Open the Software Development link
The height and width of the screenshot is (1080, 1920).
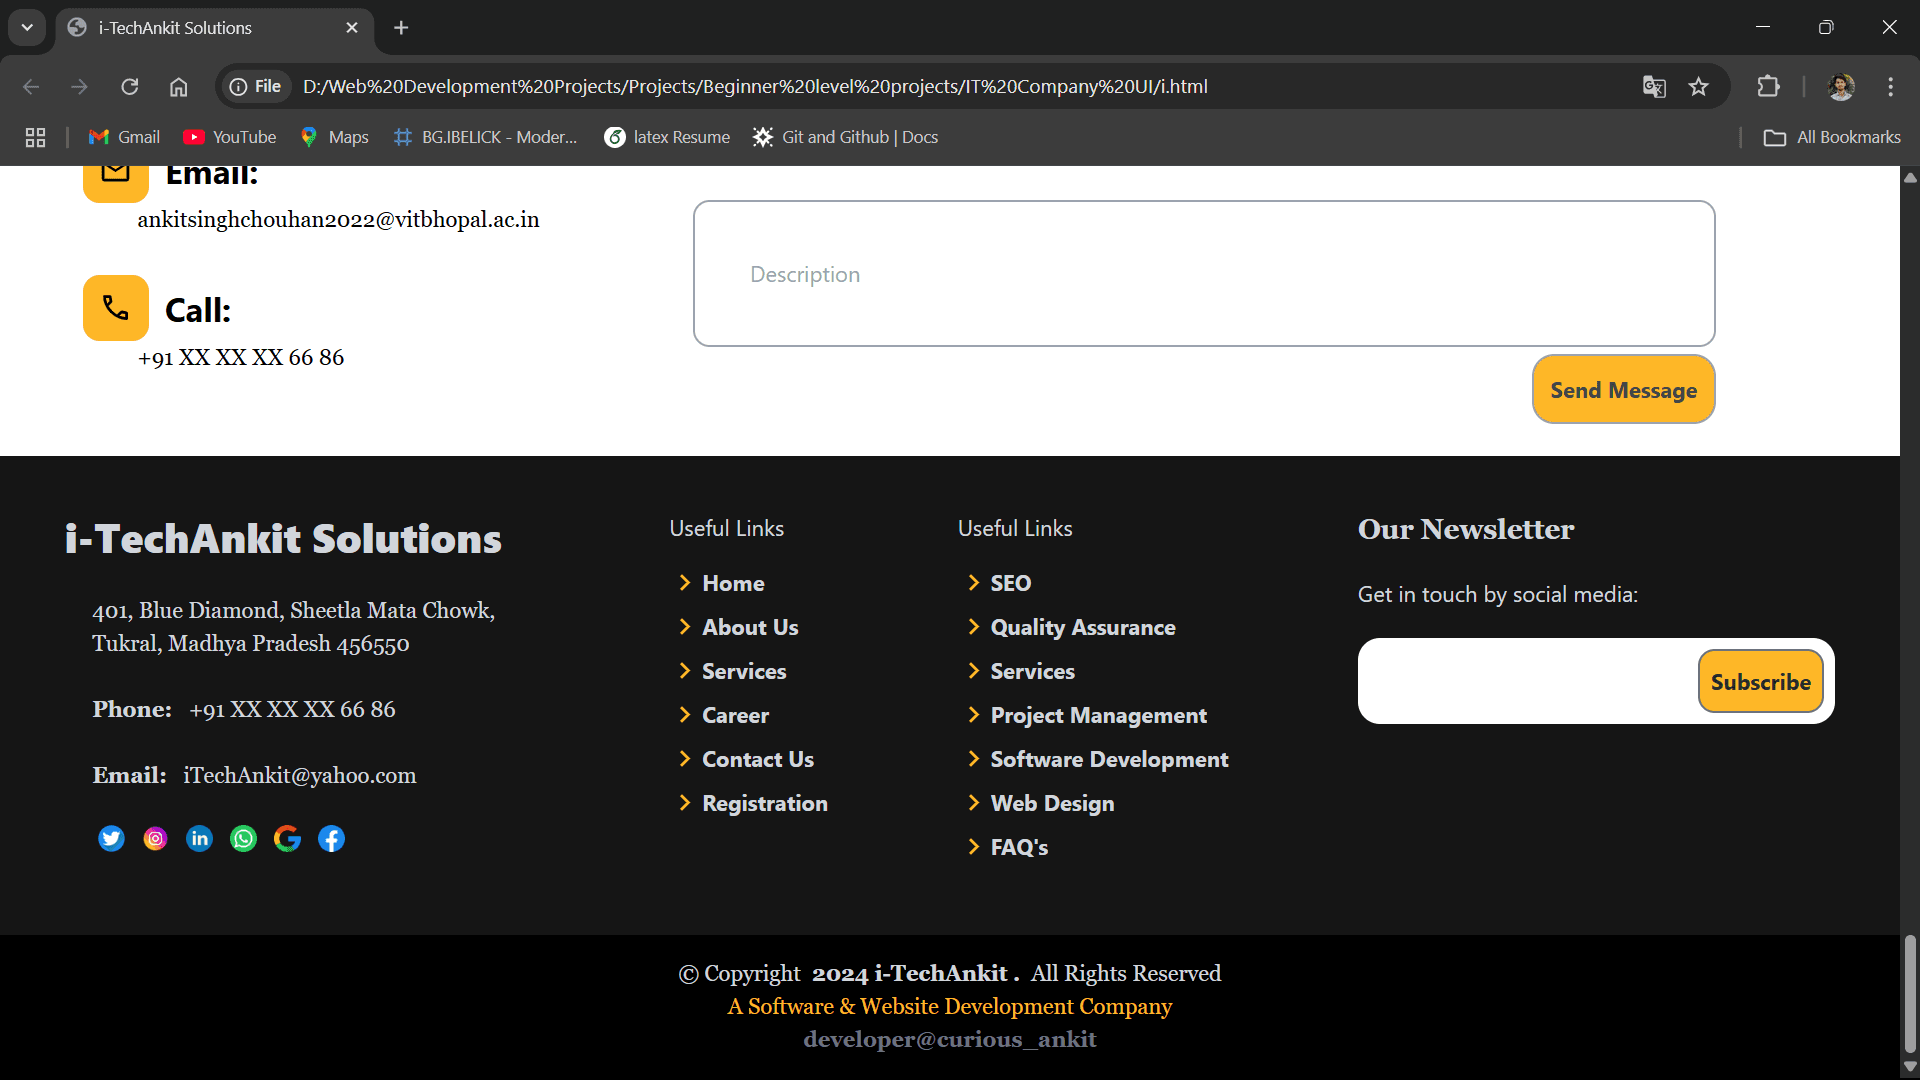pyautogui.click(x=1109, y=759)
